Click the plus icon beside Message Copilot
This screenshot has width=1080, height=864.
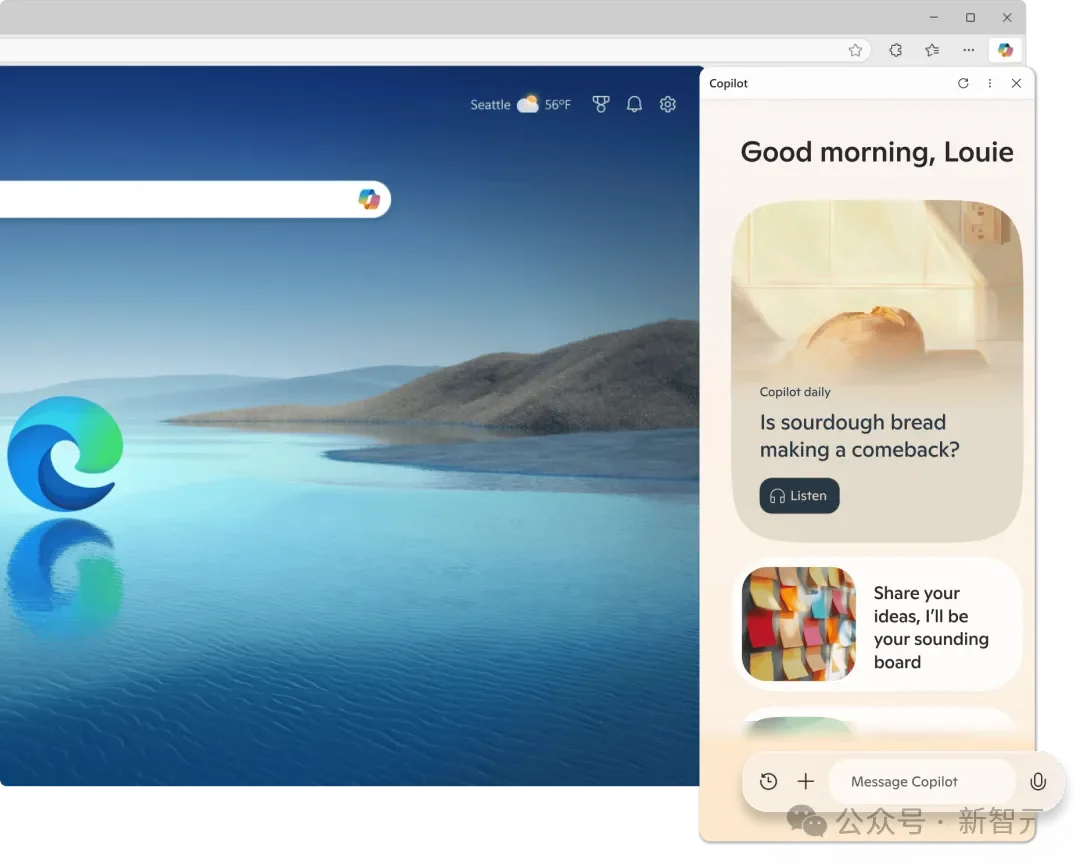(x=805, y=782)
